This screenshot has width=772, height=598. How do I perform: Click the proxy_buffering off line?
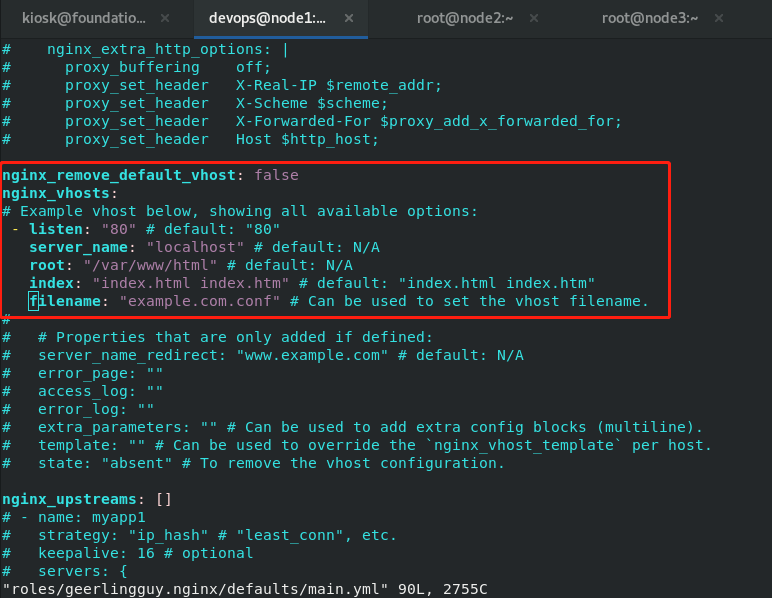[136, 67]
